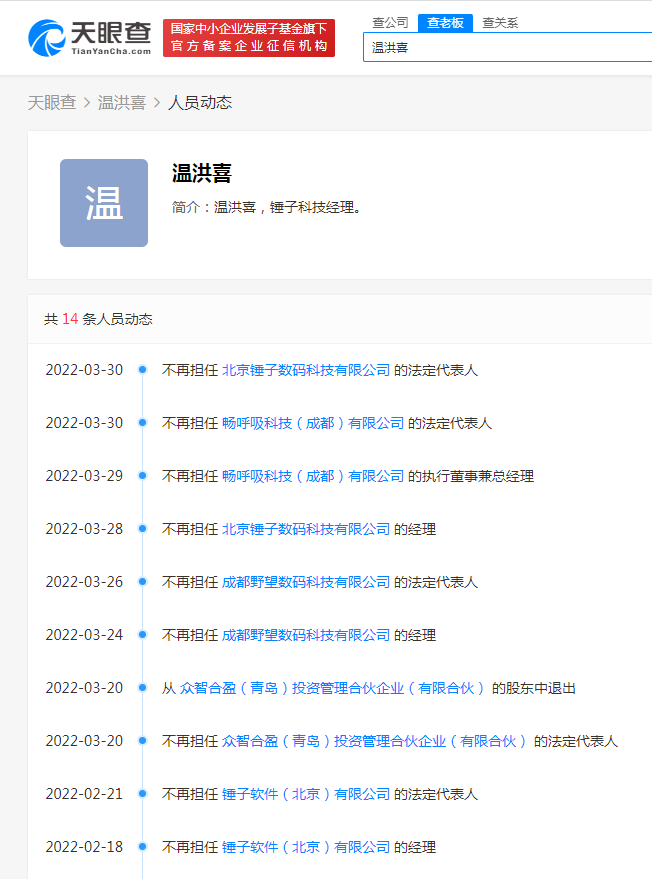Select the date 2022-02-18
The width and height of the screenshot is (652, 879).
coord(84,847)
